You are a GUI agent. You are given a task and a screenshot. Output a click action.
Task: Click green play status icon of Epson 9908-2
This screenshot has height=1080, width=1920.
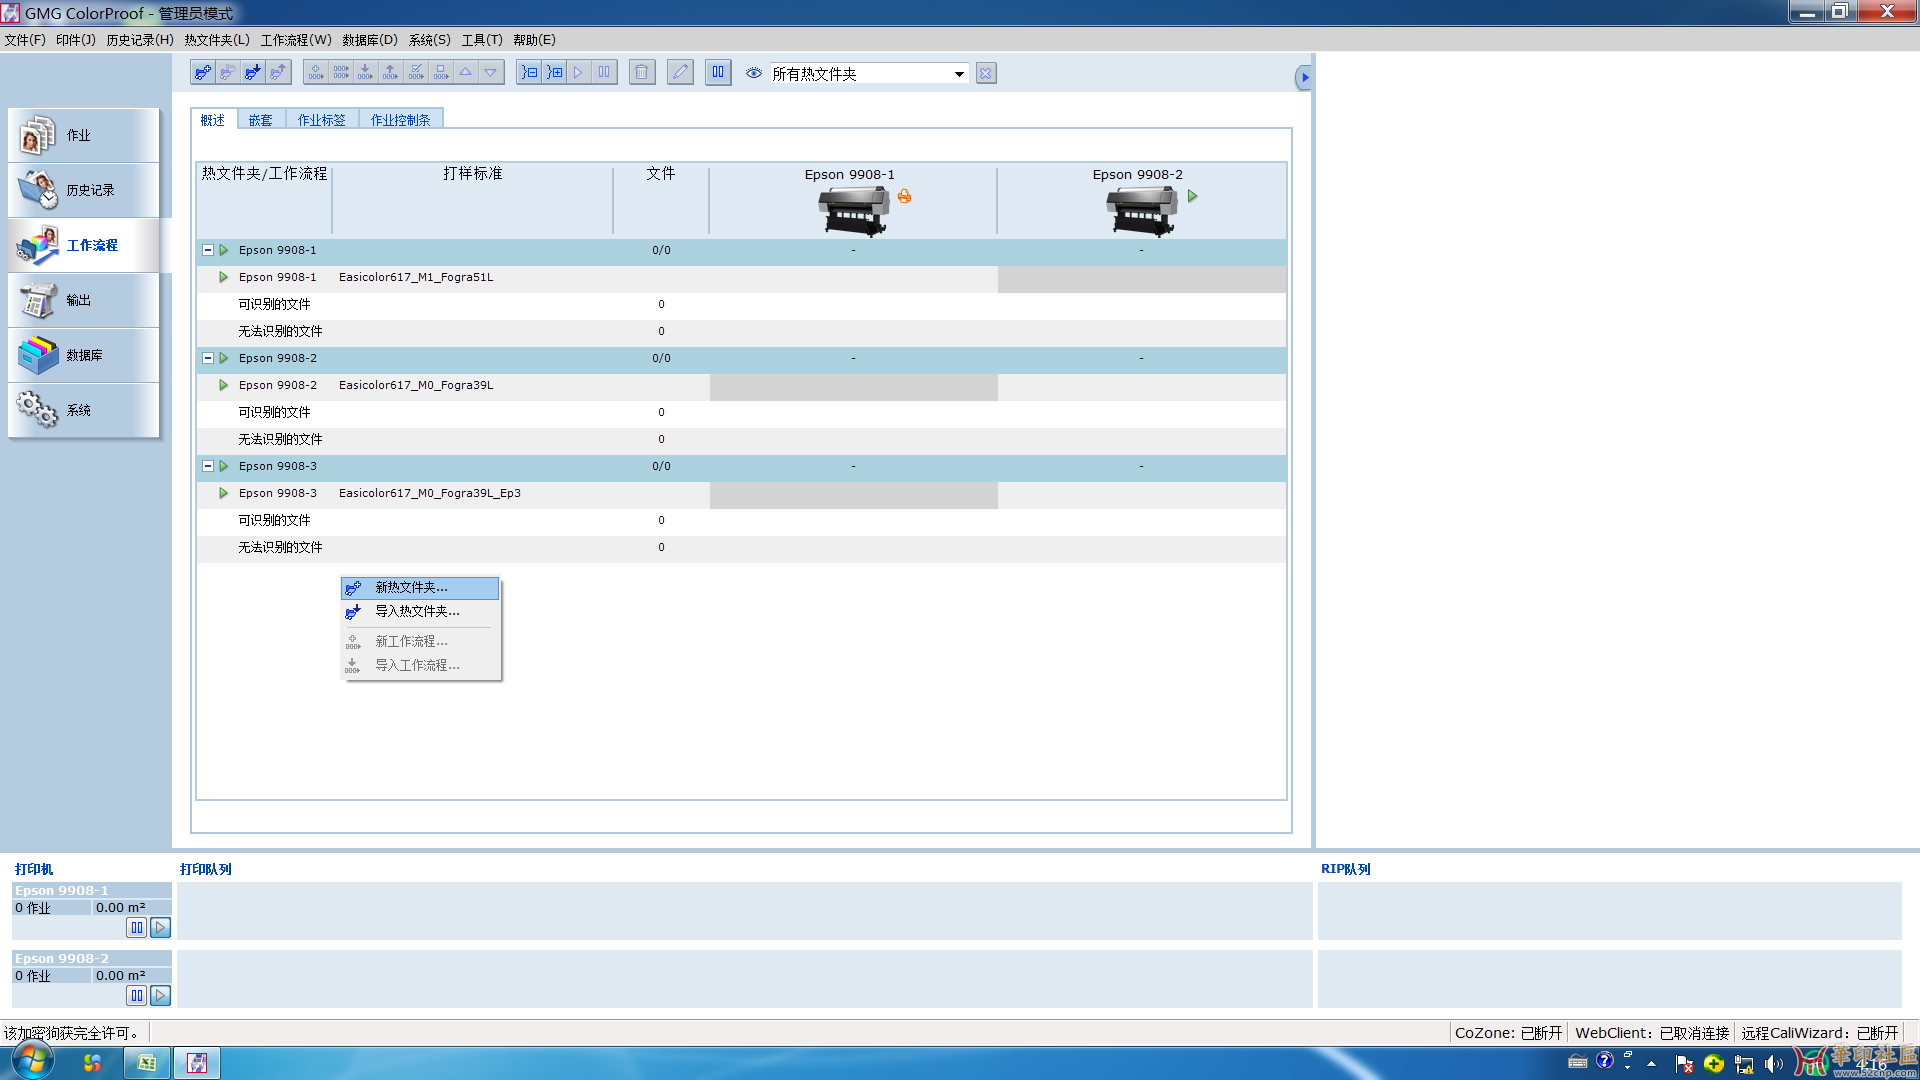[1192, 196]
